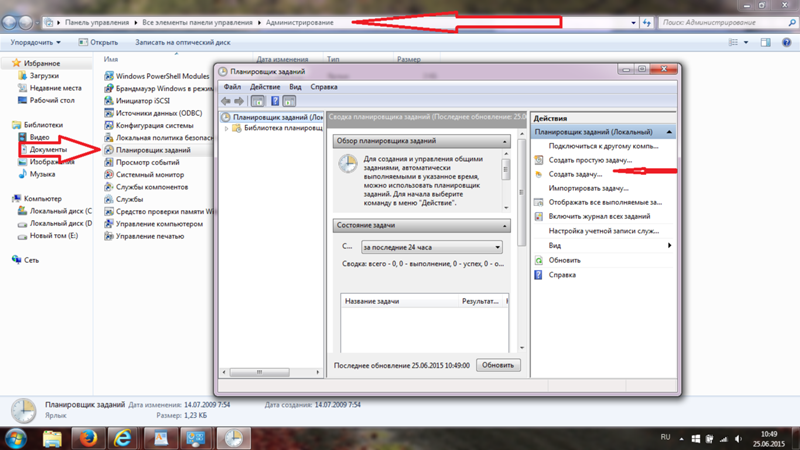
Task: Click Панель управления in the address bar
Action: coord(97,22)
